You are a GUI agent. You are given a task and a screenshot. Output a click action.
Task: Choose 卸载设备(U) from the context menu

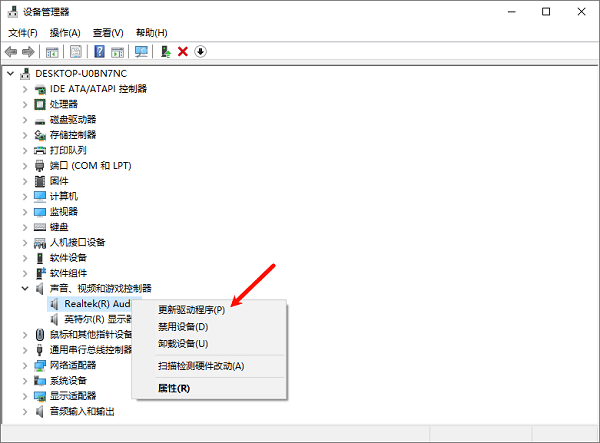click(183, 343)
